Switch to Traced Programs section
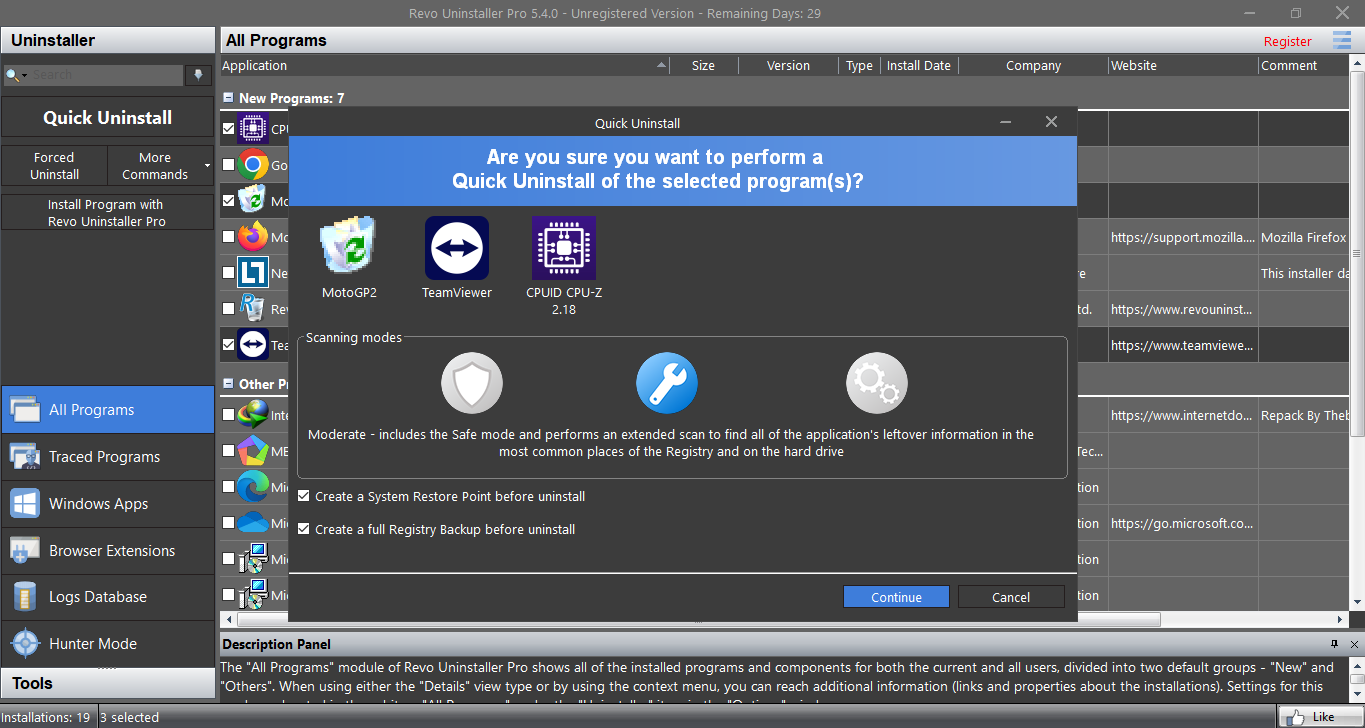 tap(104, 457)
